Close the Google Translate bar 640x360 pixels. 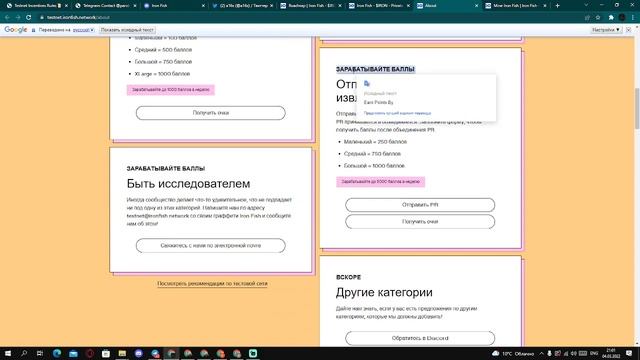click(629, 30)
